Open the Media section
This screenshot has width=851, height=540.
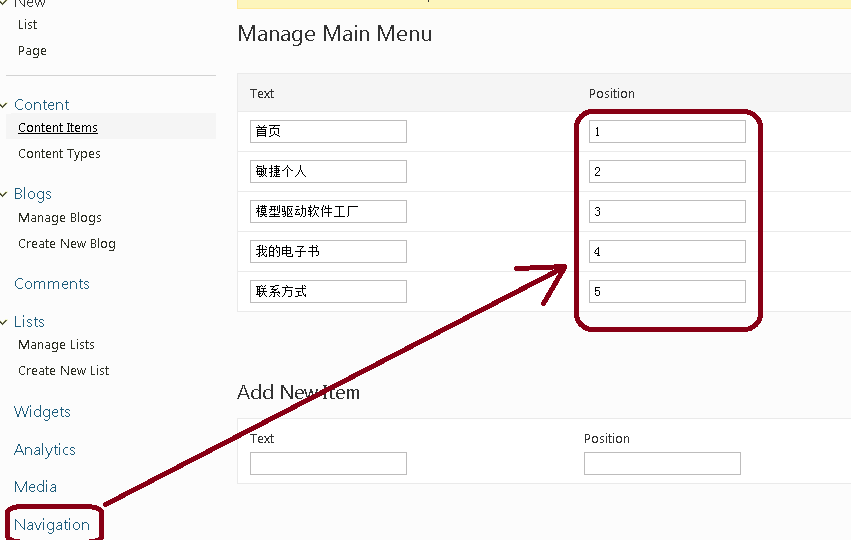click(x=35, y=487)
